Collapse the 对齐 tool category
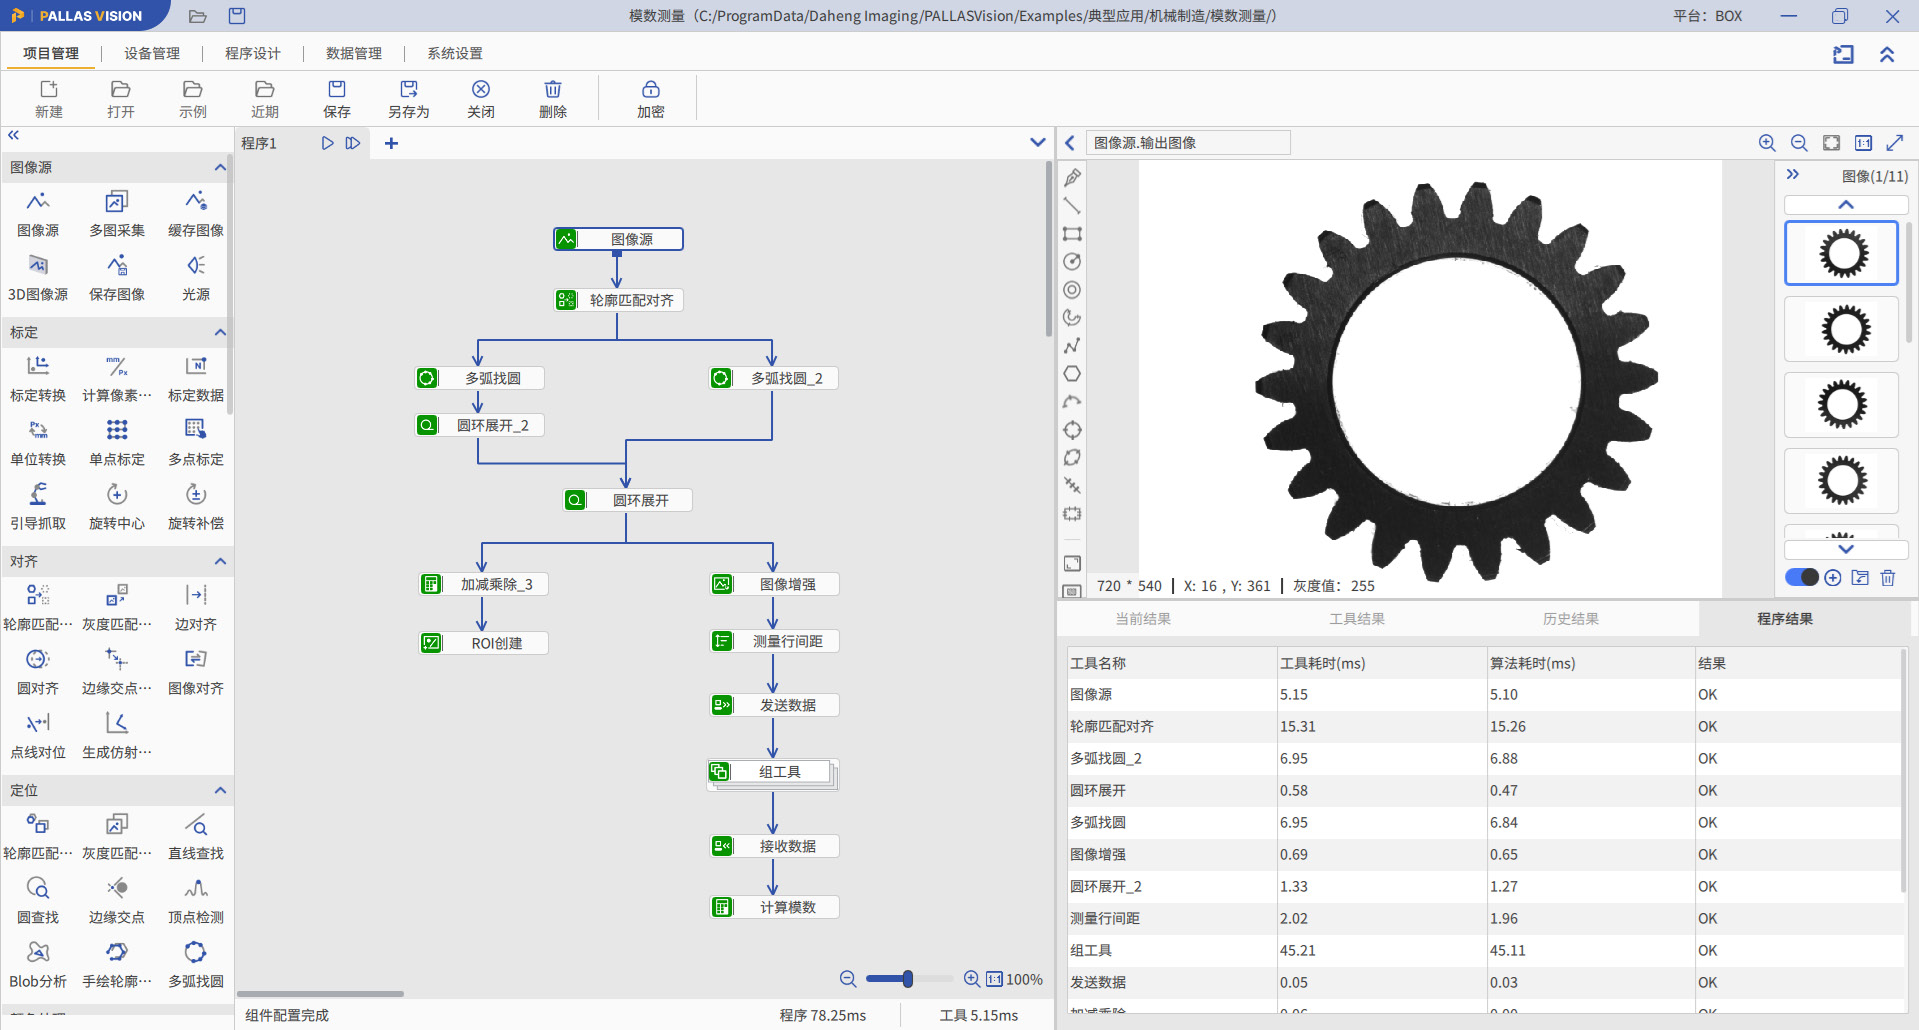Viewport: 1919px width, 1030px height. pyautogui.click(x=220, y=561)
